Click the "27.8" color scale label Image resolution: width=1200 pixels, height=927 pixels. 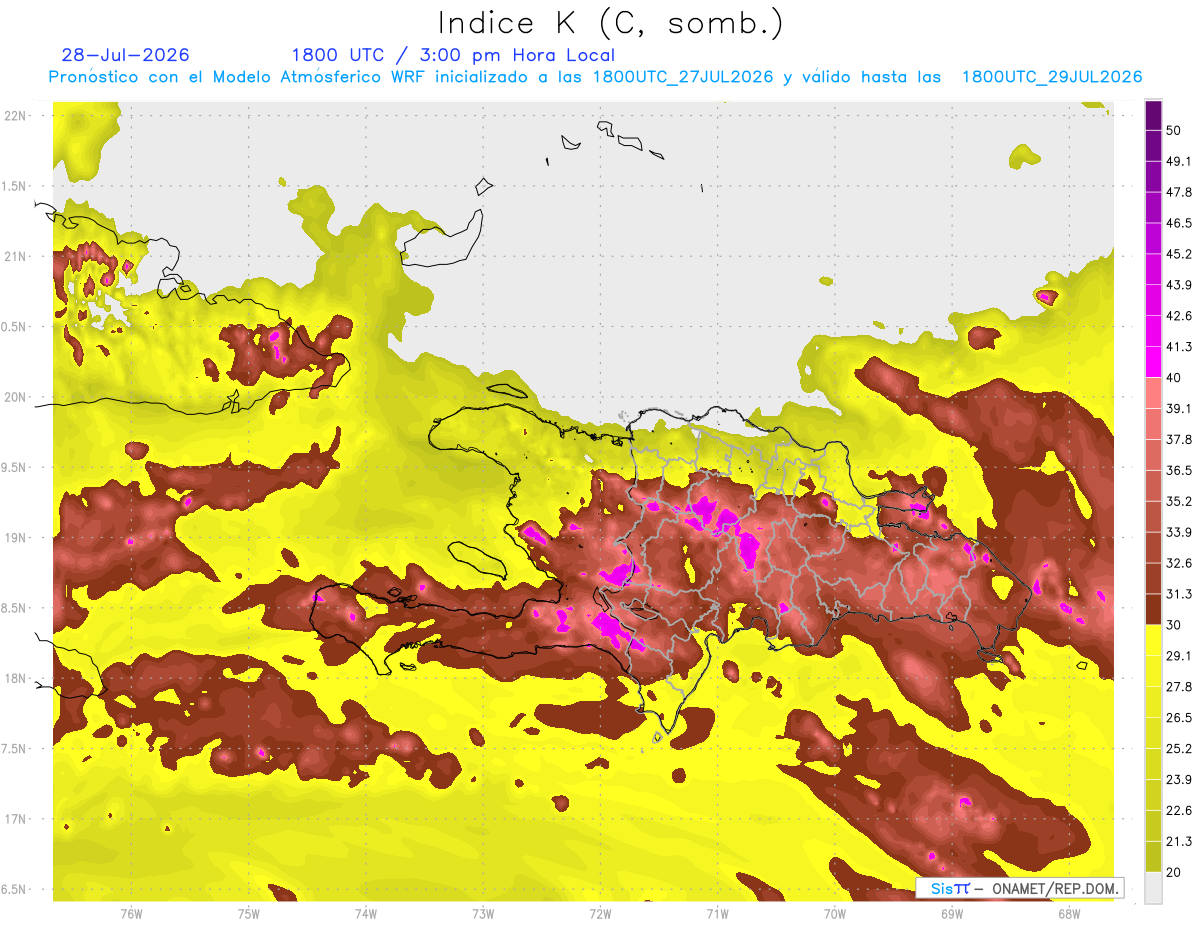coord(1179,687)
